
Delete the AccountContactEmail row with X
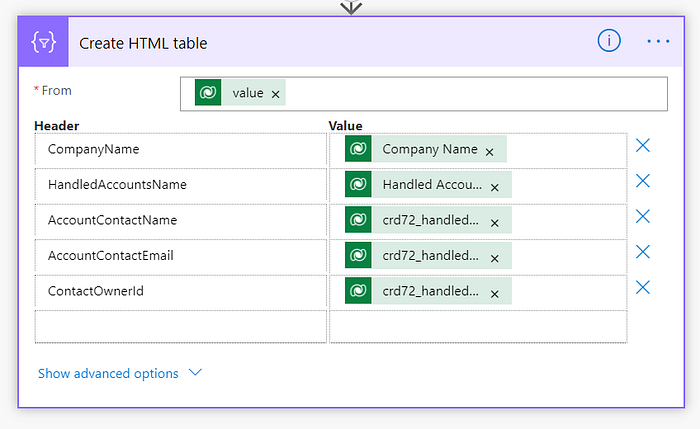click(643, 252)
